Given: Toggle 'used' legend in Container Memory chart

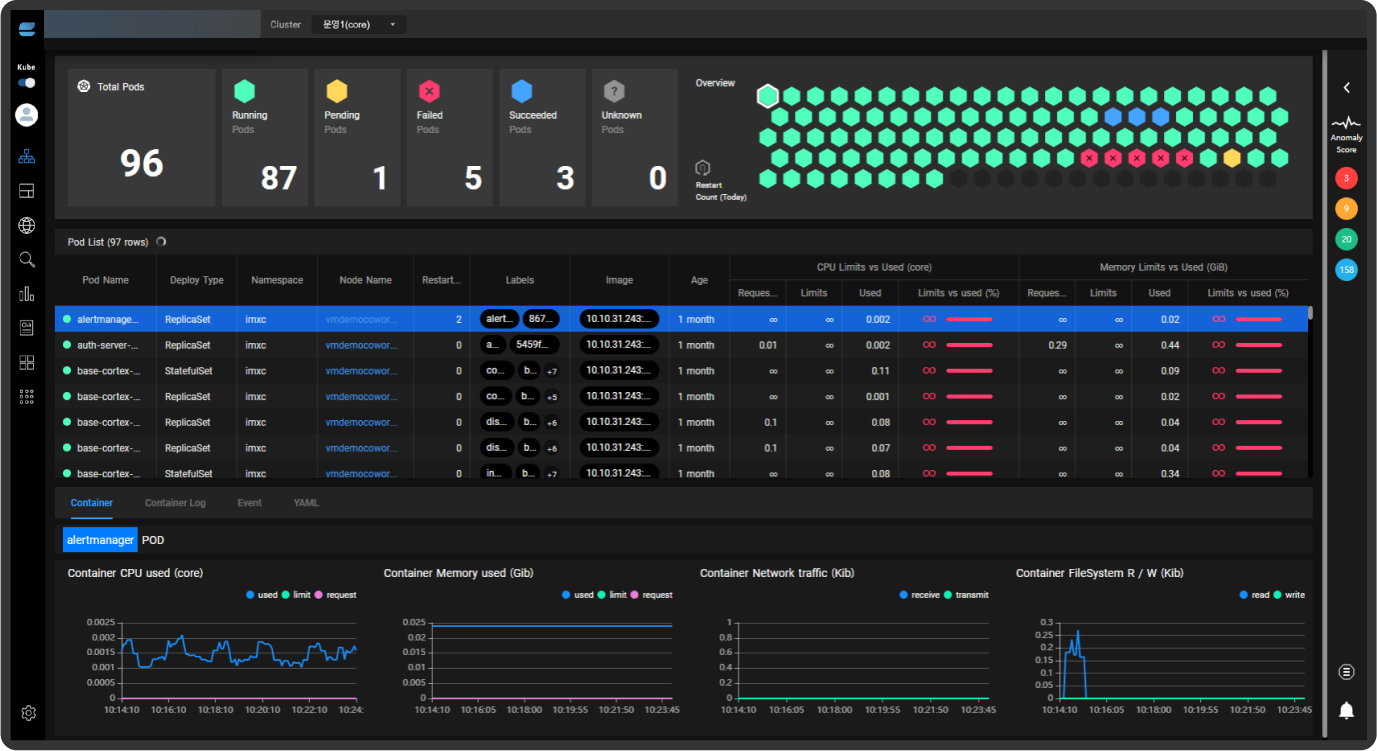Looking at the screenshot, I should (577, 595).
